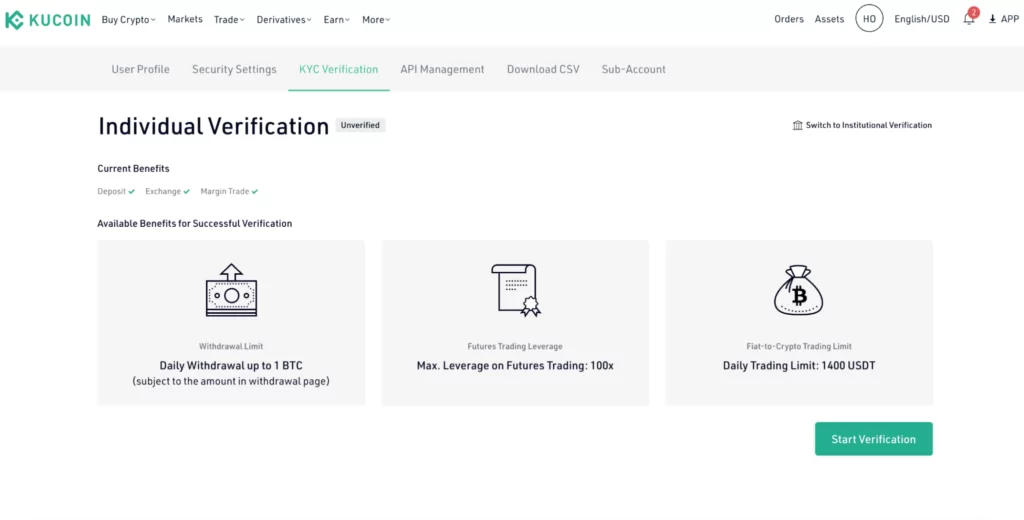Switch to the Security Settings tab

tap(234, 69)
